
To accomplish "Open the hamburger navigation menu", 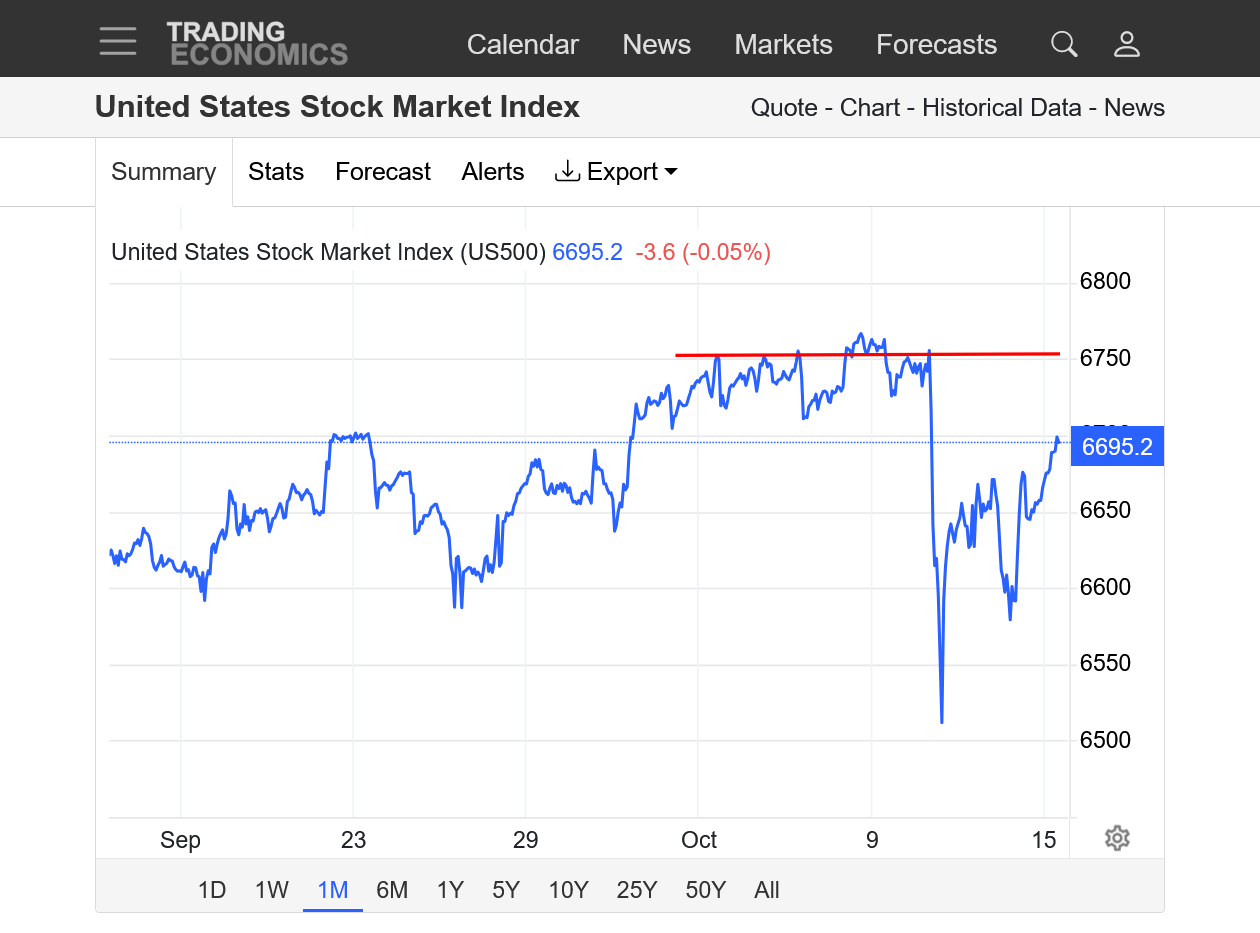I will [118, 41].
